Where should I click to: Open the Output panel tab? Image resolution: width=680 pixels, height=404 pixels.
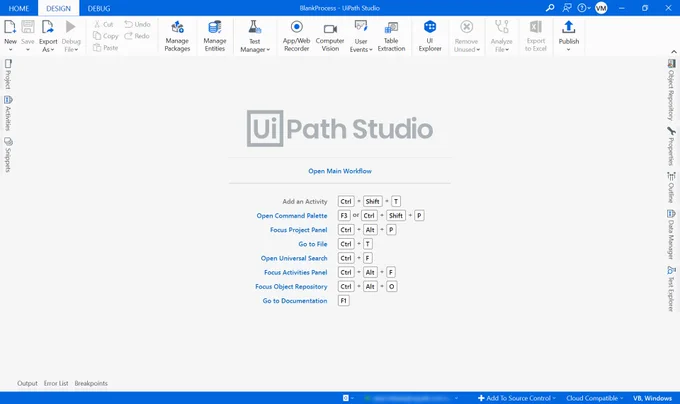coord(27,383)
